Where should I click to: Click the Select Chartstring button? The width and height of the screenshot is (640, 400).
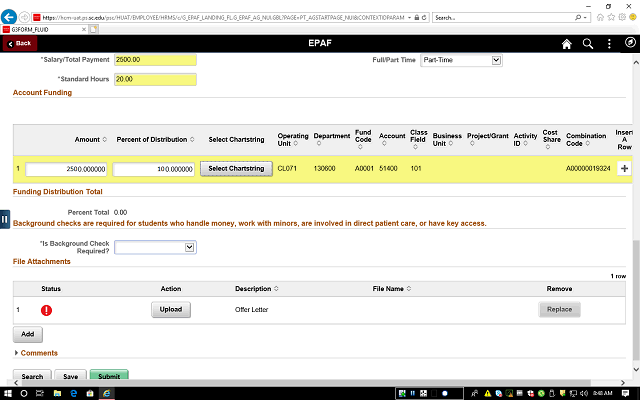[236, 169]
